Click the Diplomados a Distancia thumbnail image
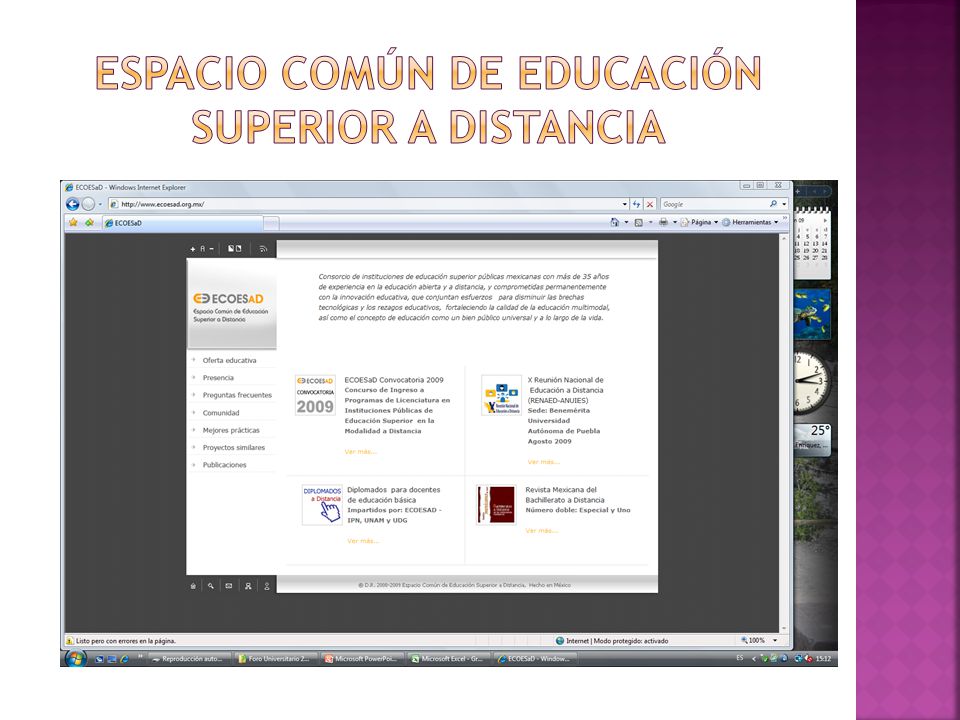 click(x=322, y=505)
